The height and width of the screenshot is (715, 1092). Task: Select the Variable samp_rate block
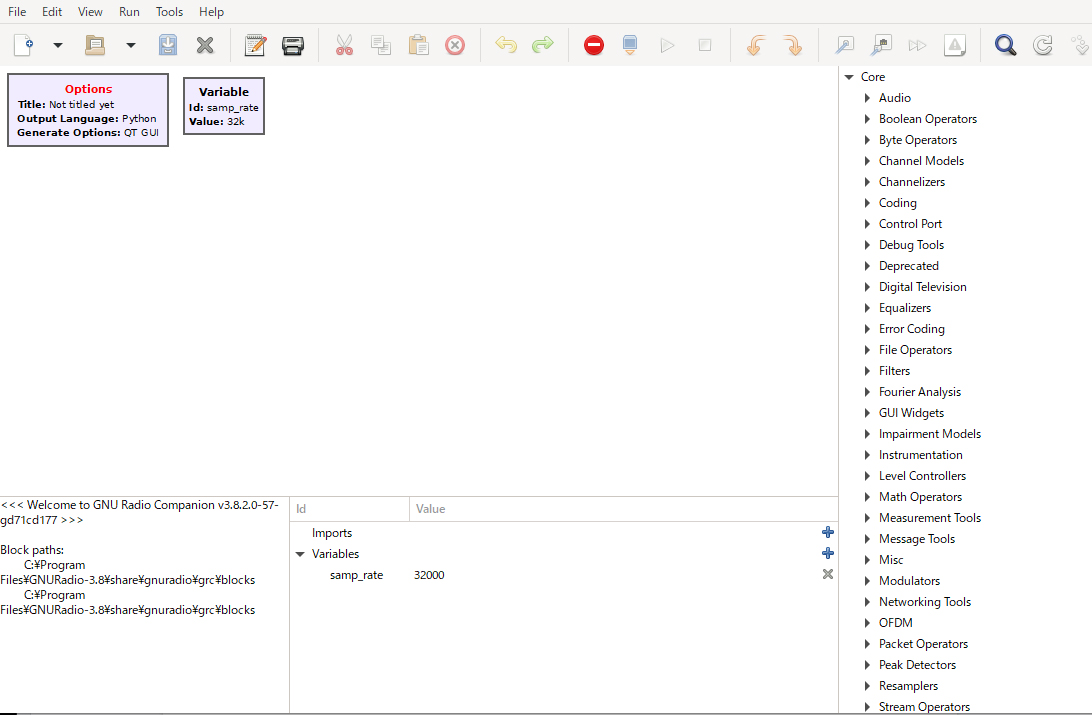coord(224,106)
